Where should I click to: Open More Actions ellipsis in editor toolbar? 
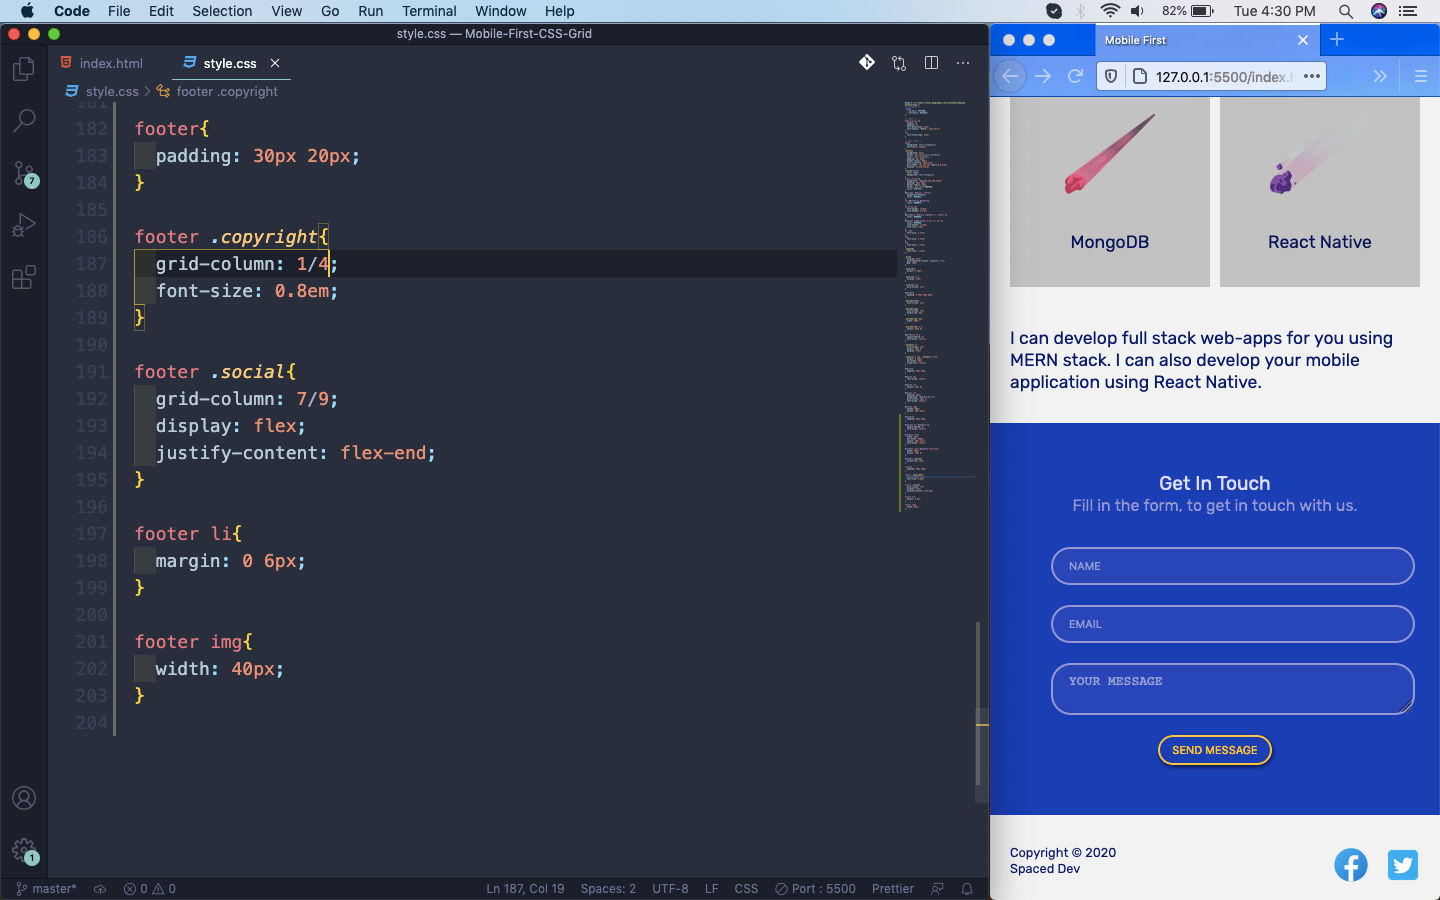pyautogui.click(x=963, y=63)
